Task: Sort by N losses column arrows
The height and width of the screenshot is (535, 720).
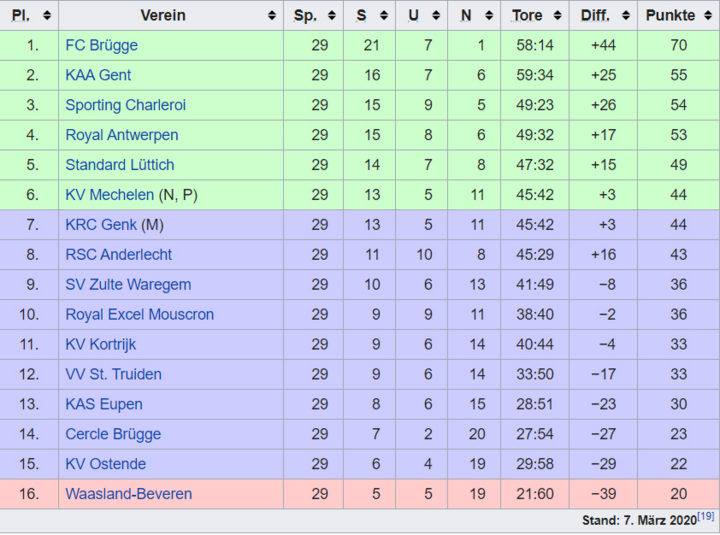Action: (489, 16)
